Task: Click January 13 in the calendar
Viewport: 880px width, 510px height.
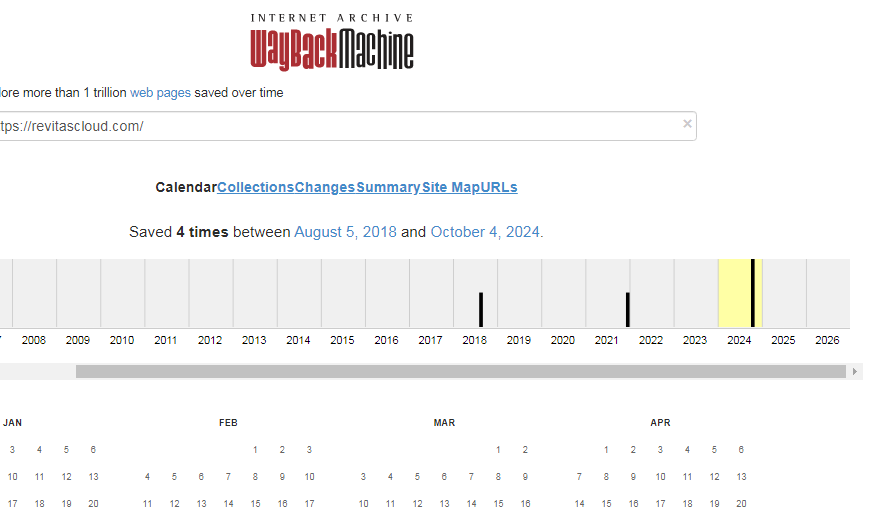Action: 93,476
